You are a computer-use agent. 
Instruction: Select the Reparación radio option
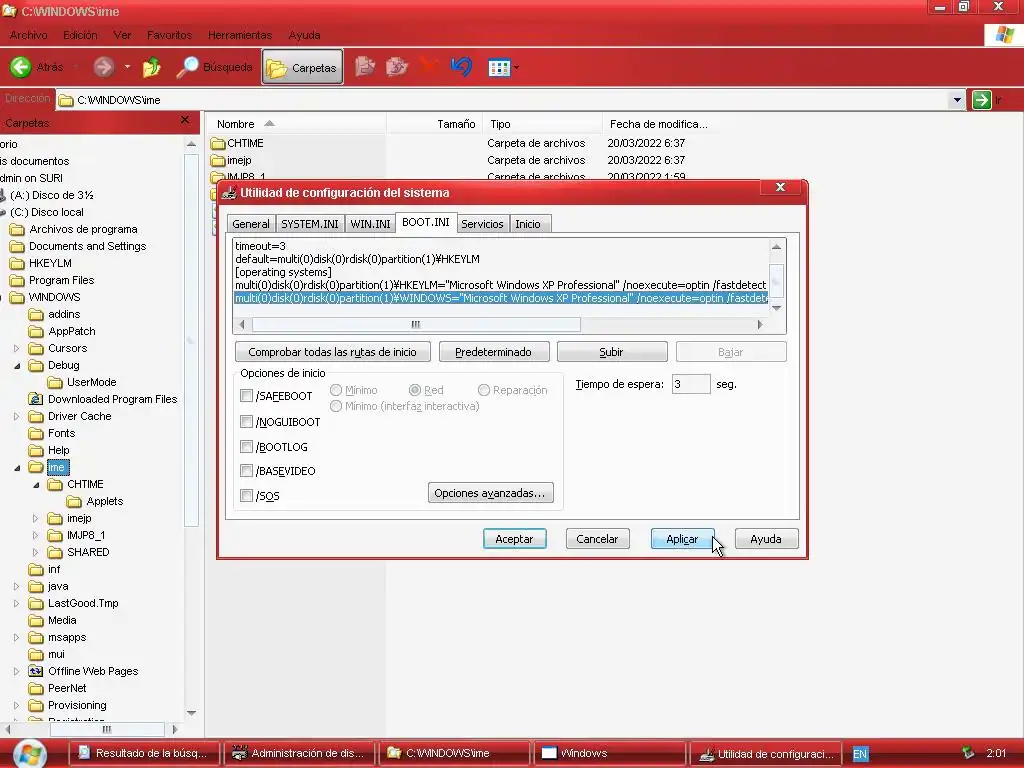point(484,390)
